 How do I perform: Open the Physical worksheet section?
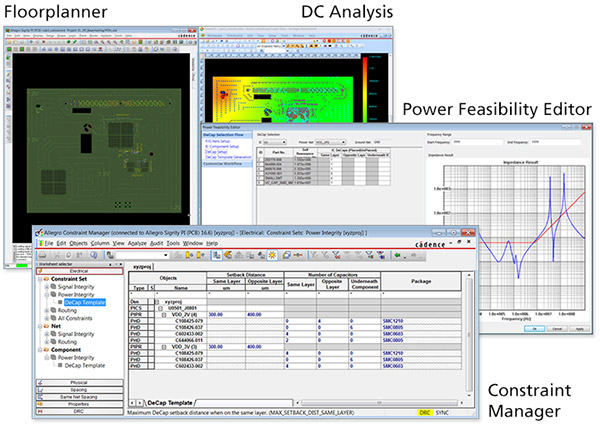tap(80, 382)
